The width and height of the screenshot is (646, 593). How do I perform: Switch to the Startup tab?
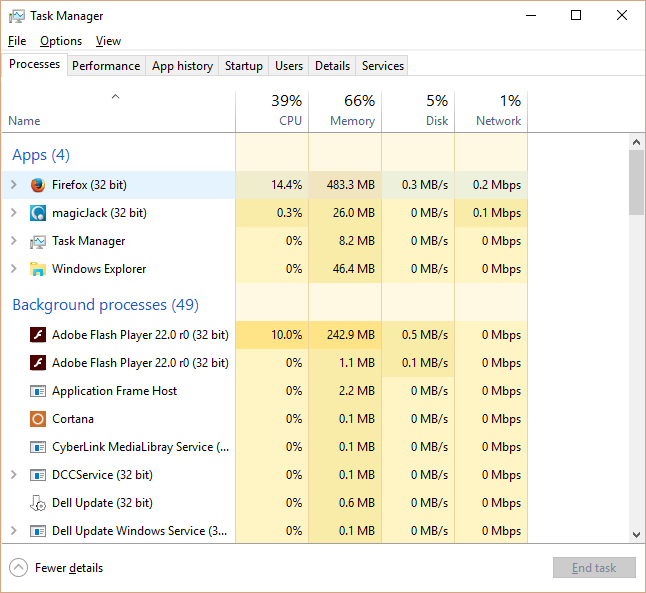coord(243,66)
